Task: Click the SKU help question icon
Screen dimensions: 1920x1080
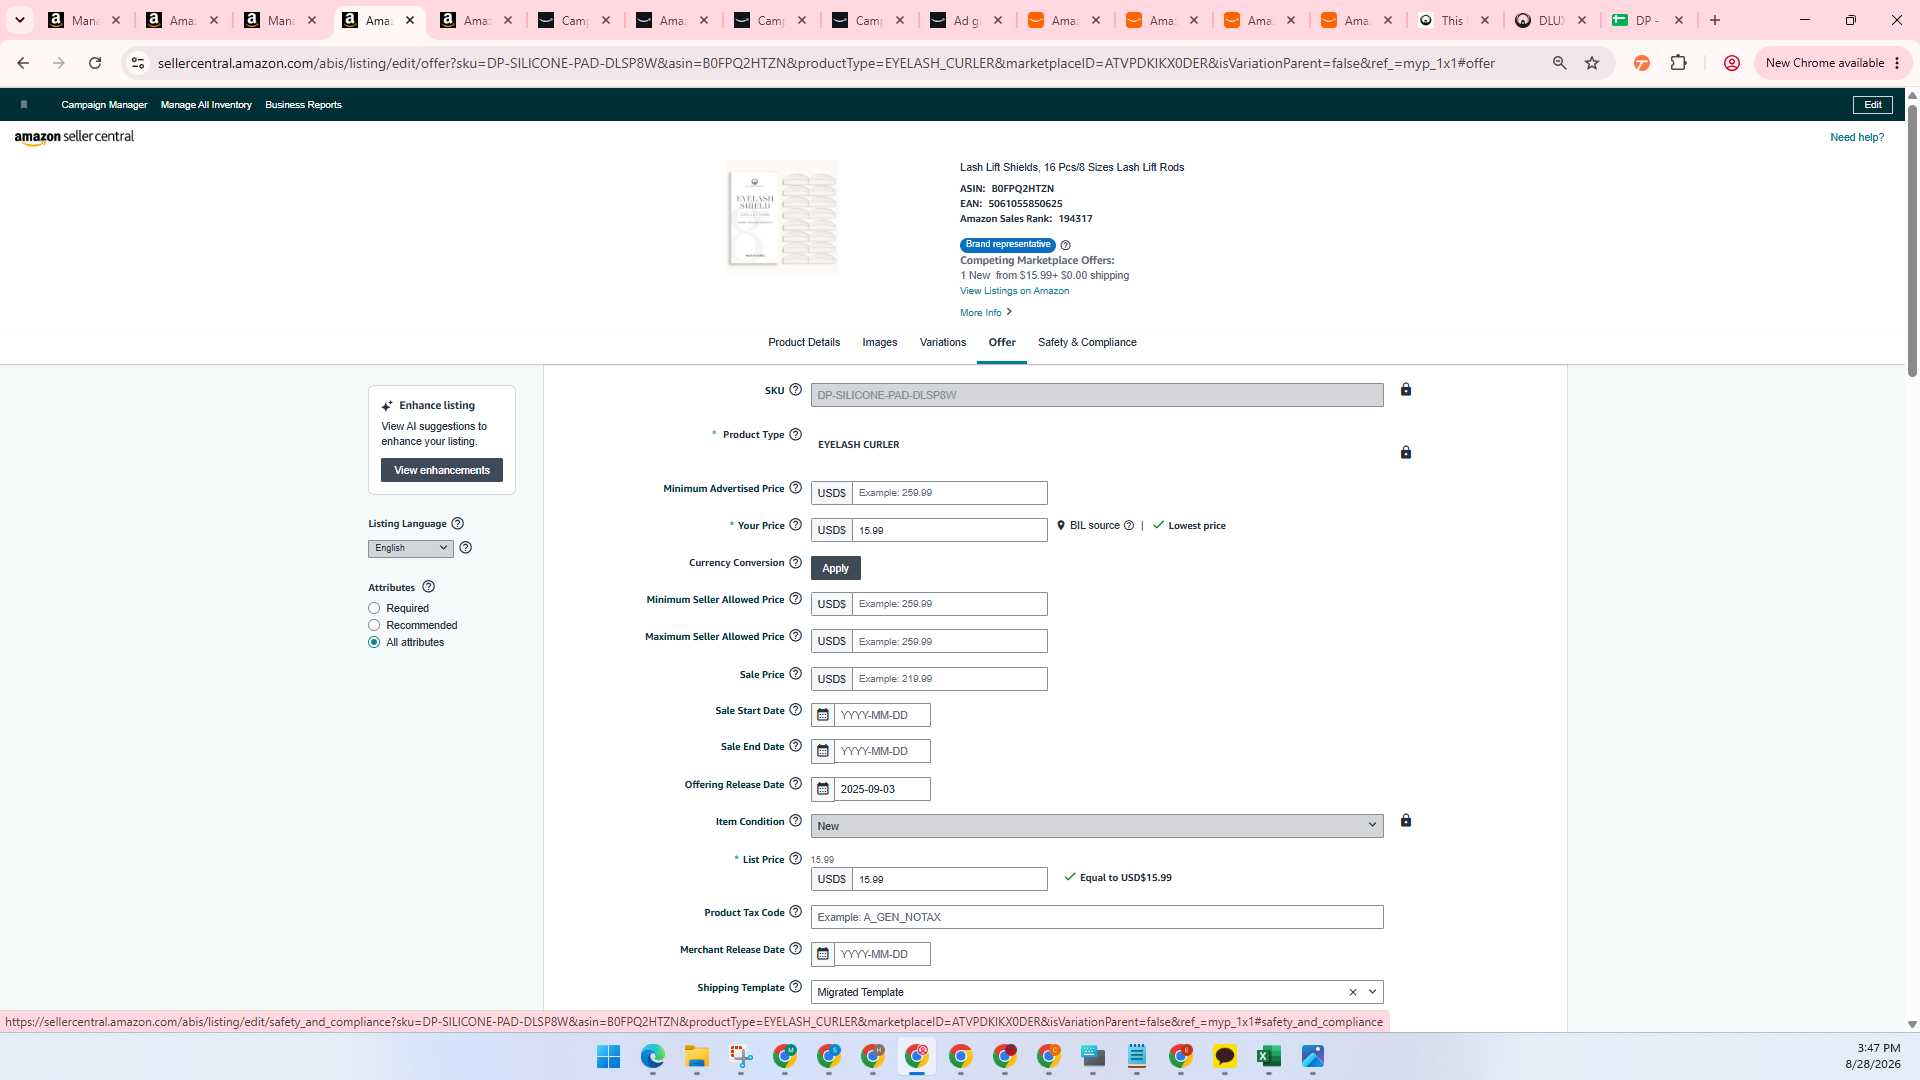Action: (795, 390)
